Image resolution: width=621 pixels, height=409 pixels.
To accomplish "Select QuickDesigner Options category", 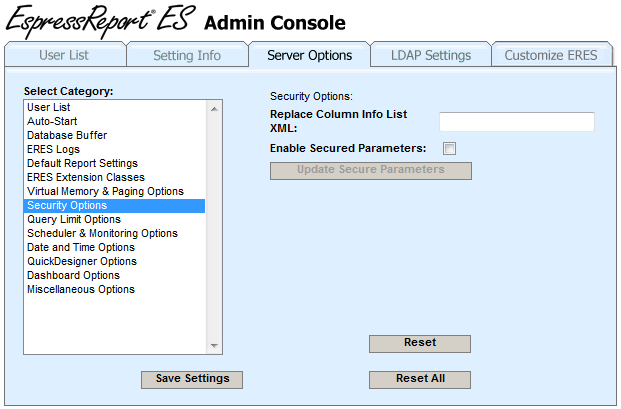I will pos(114,261).
